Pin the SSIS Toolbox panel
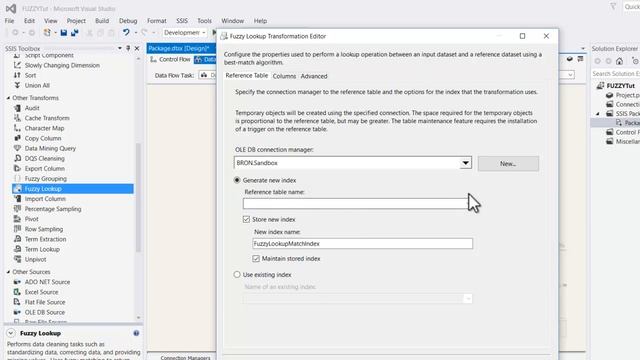 [x=128, y=48]
